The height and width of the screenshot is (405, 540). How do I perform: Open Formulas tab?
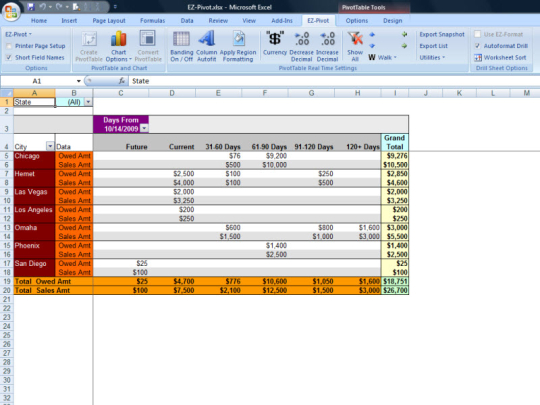(x=153, y=21)
